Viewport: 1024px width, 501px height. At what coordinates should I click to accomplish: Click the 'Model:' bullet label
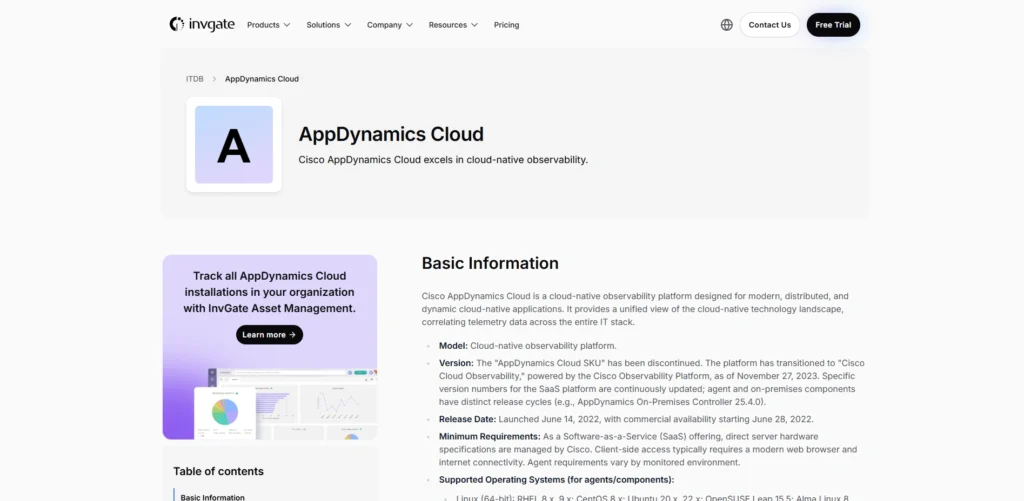click(x=453, y=346)
